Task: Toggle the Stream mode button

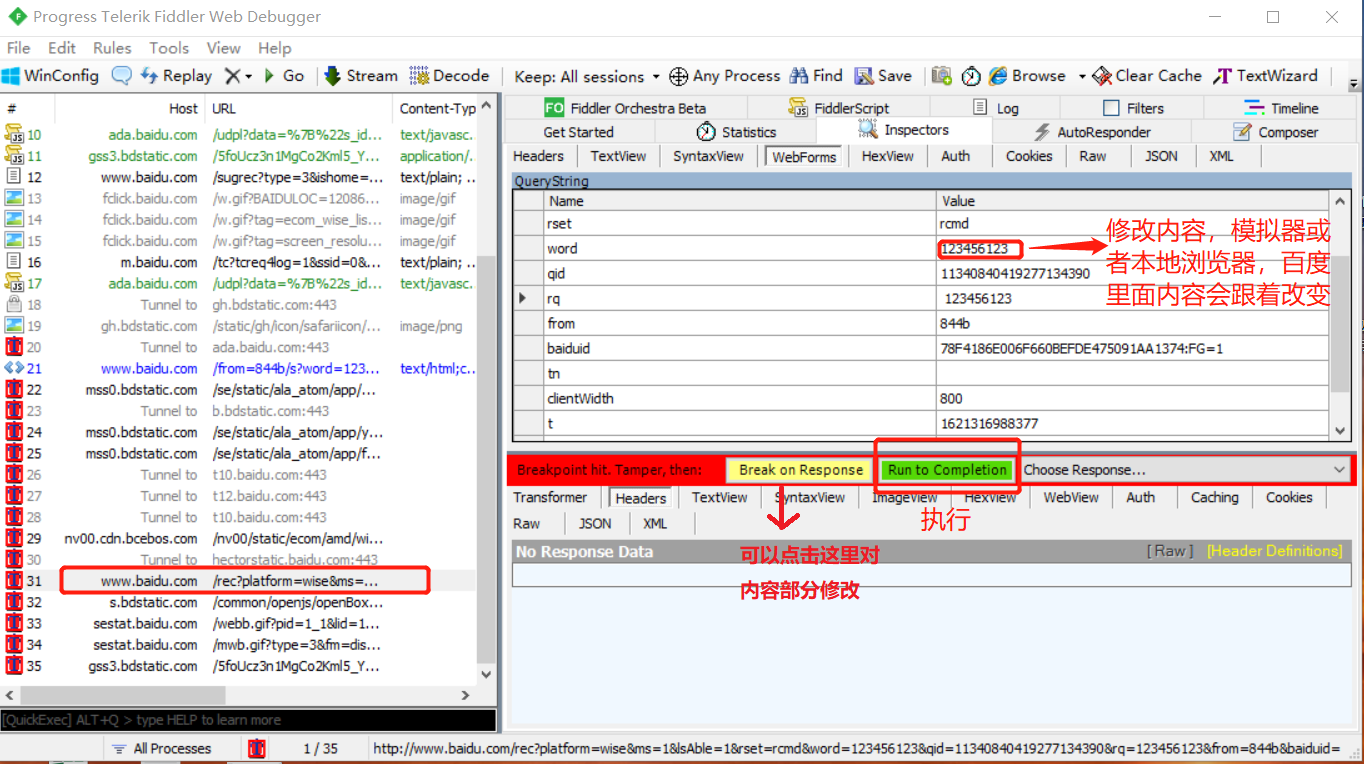Action: (360, 76)
